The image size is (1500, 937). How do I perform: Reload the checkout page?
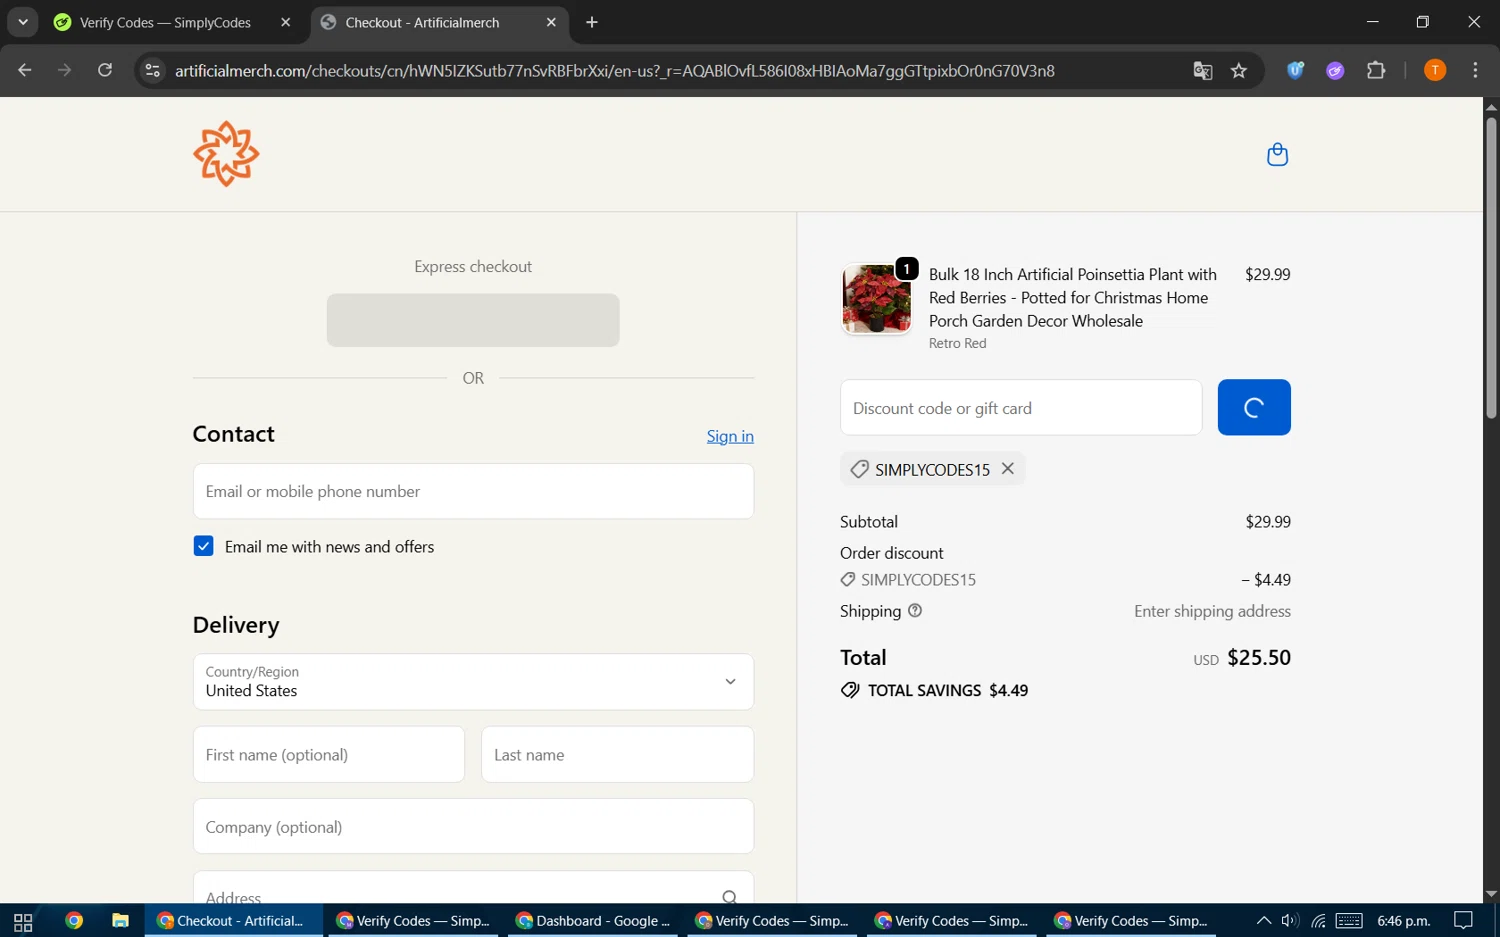coord(105,70)
